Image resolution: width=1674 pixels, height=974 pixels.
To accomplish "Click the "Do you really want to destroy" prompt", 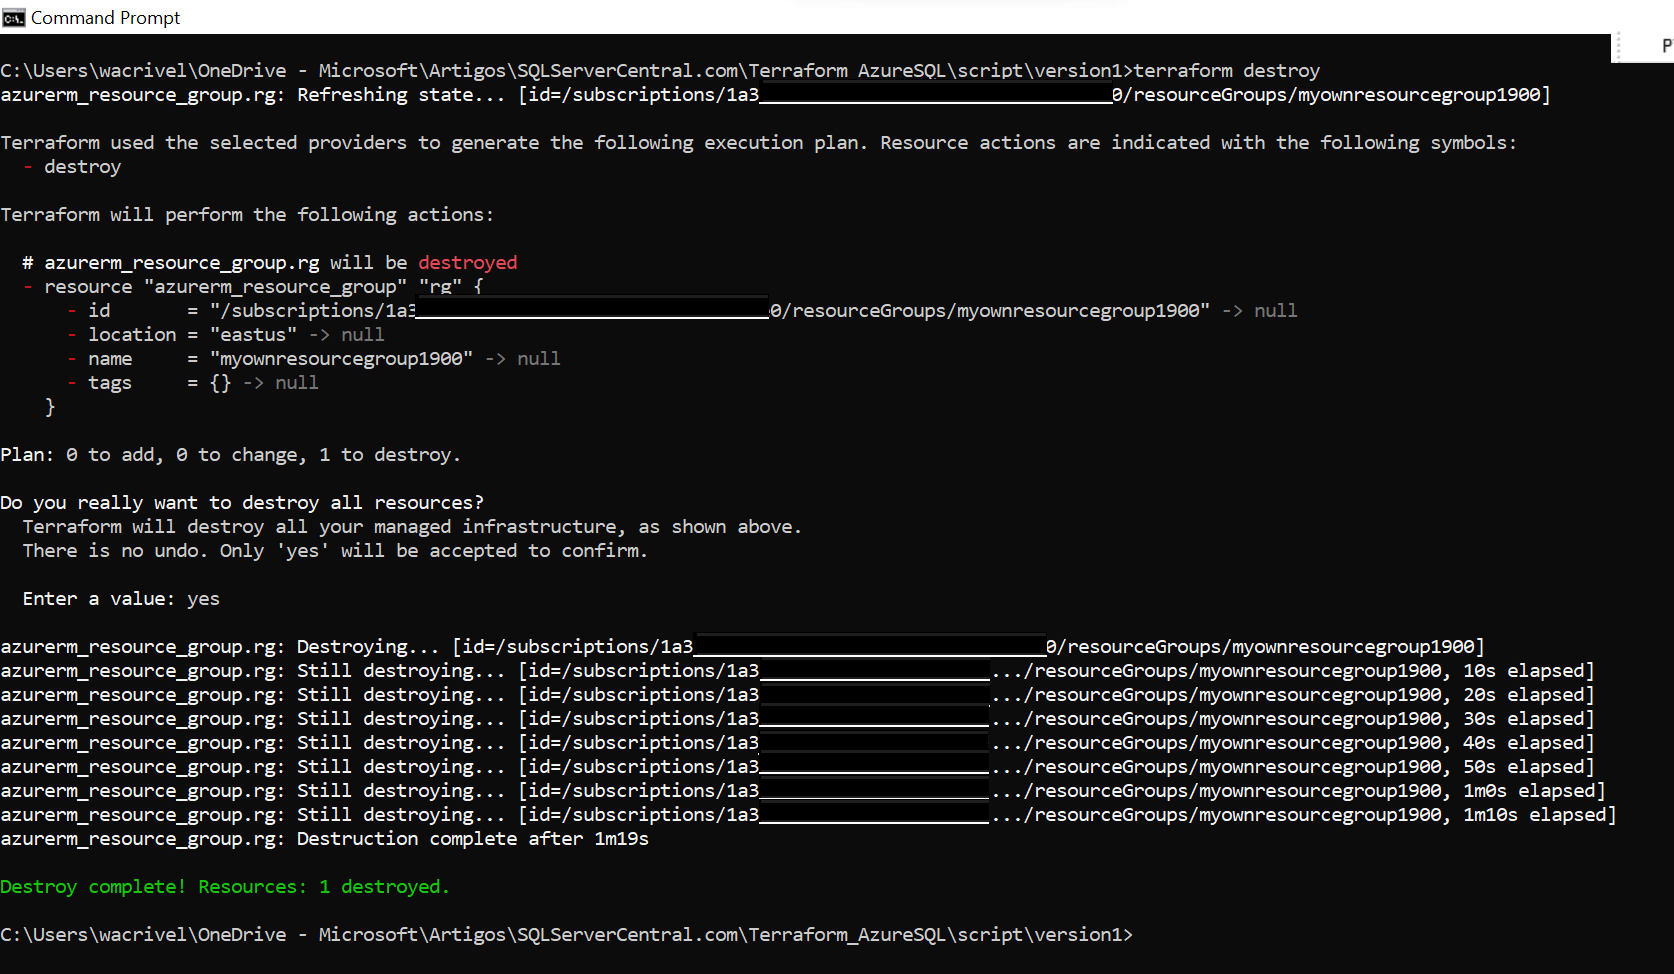I will click(x=242, y=503).
